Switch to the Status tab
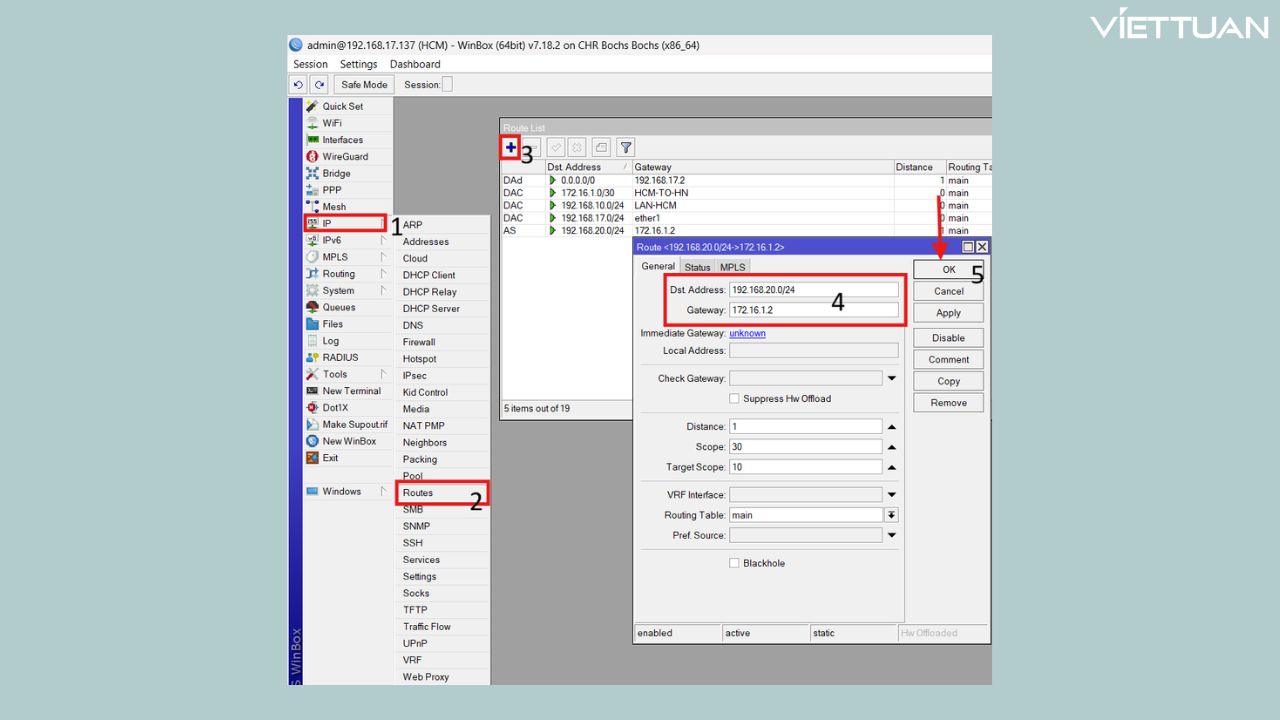 (697, 267)
